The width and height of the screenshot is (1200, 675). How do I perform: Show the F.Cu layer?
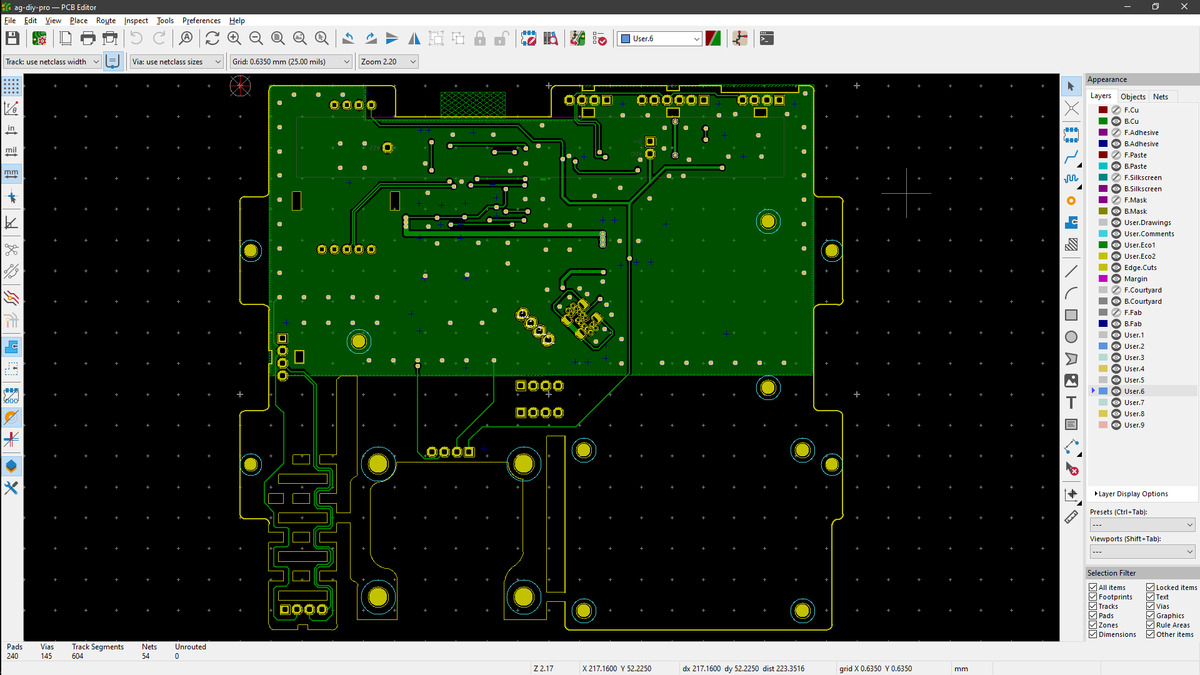1116,110
